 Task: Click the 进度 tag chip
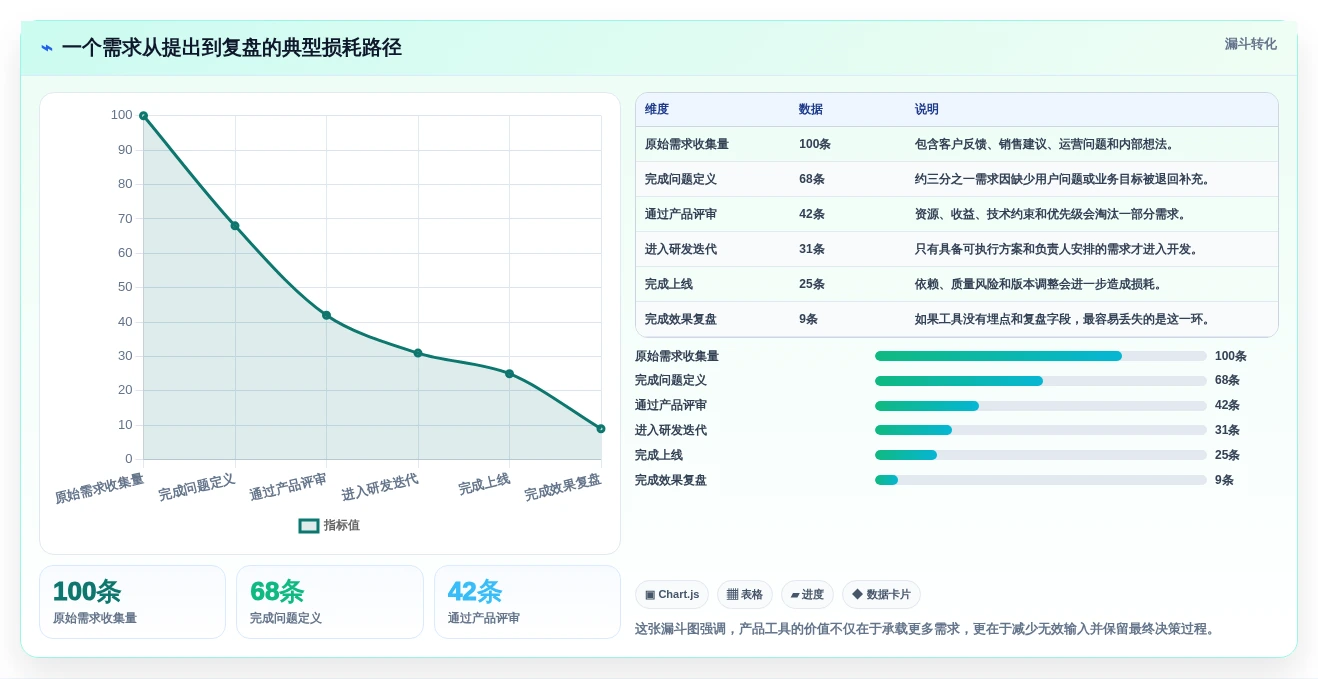click(x=807, y=595)
